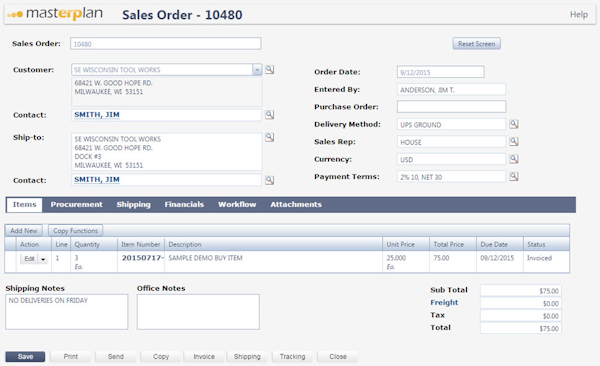This screenshot has height=366, width=600.
Task: Click the Sales Order number field
Action: pyautogui.click(x=166, y=44)
